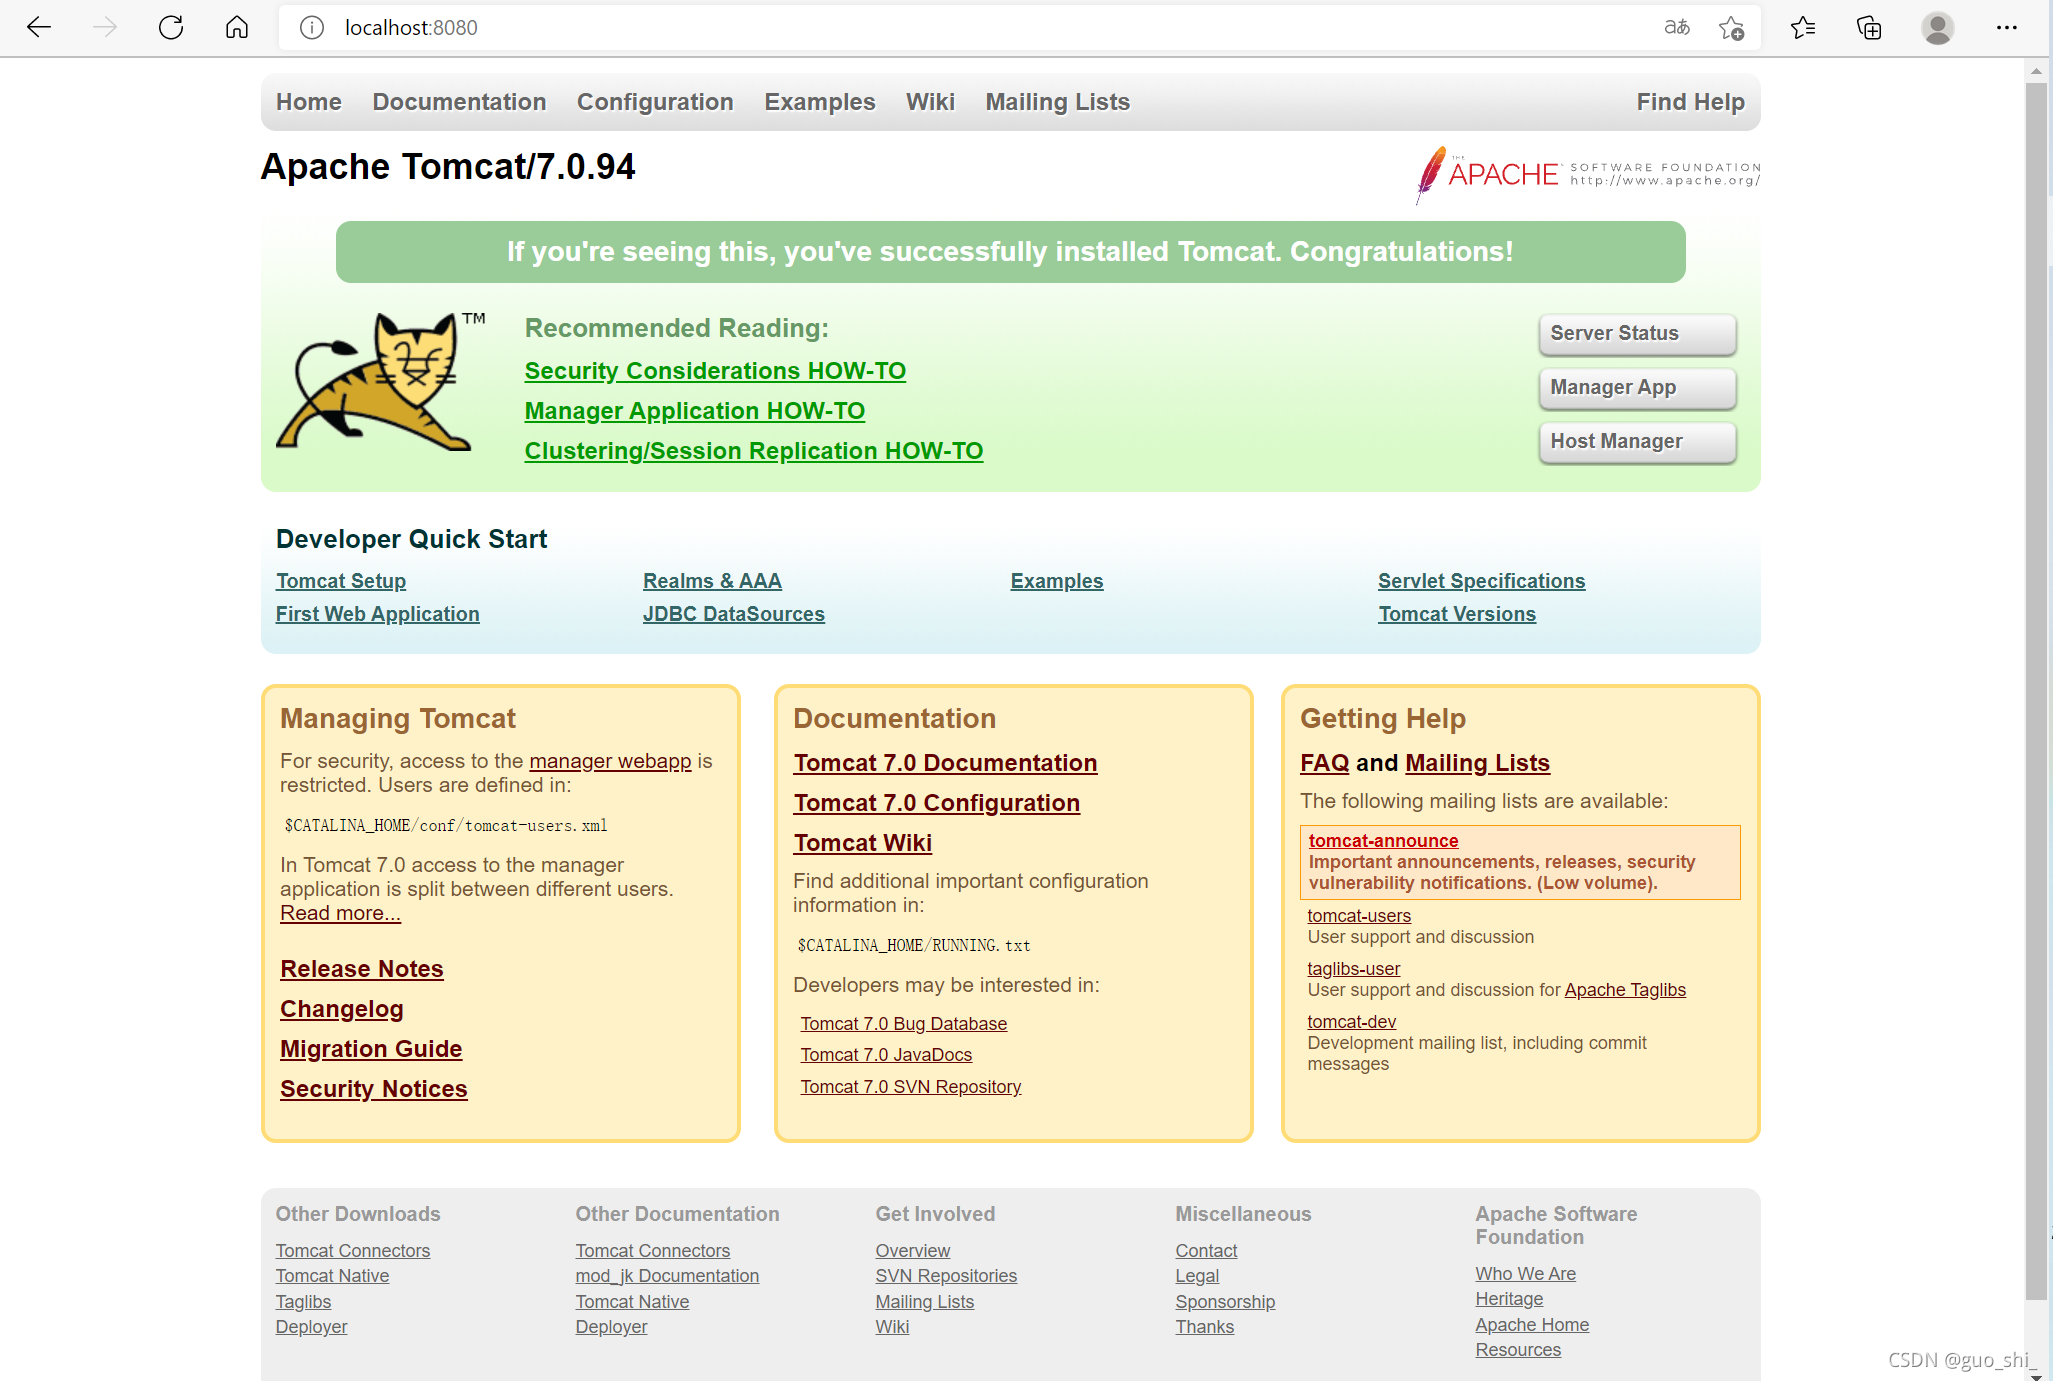Viewport: 2053px width, 1381px height.
Task: Open Tomcat 7.0 Bug Database link
Action: (x=904, y=1024)
